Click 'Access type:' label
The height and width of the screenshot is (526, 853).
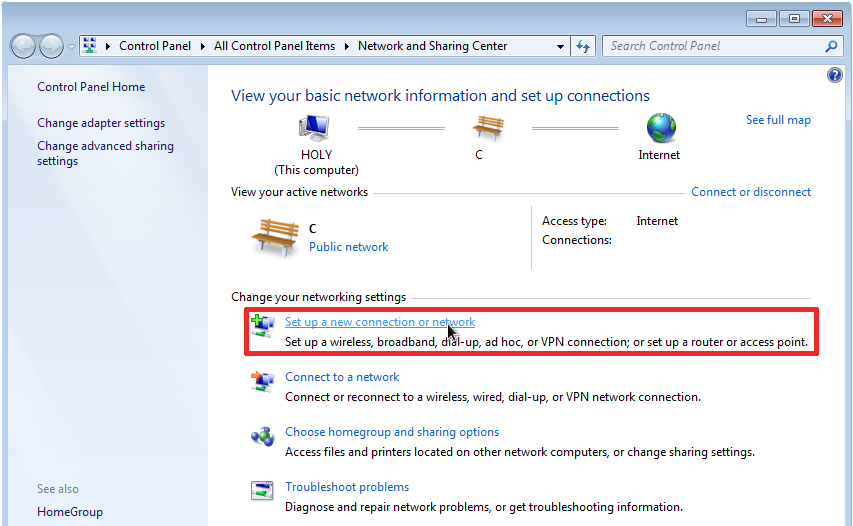click(574, 221)
